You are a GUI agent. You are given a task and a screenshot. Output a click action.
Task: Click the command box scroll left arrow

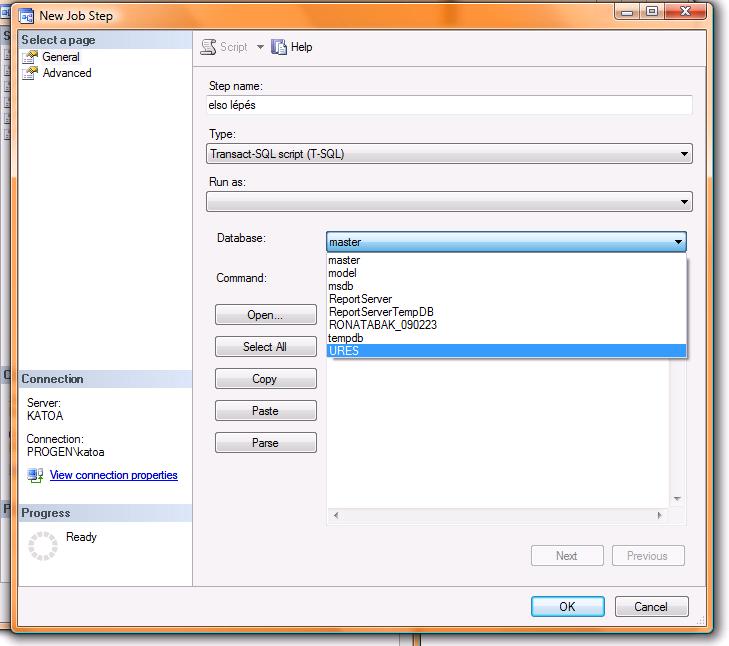(336, 515)
